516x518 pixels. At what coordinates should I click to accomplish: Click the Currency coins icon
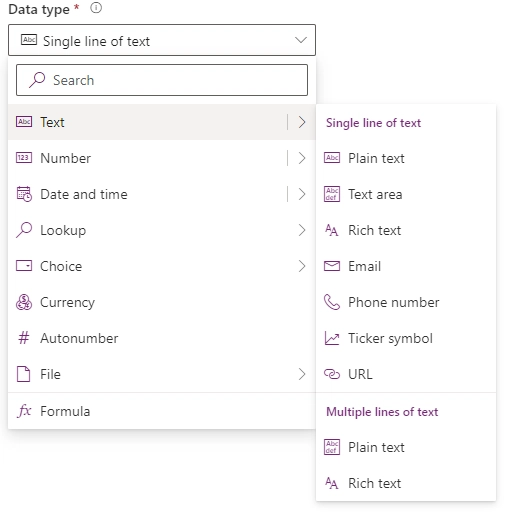click(x=24, y=302)
